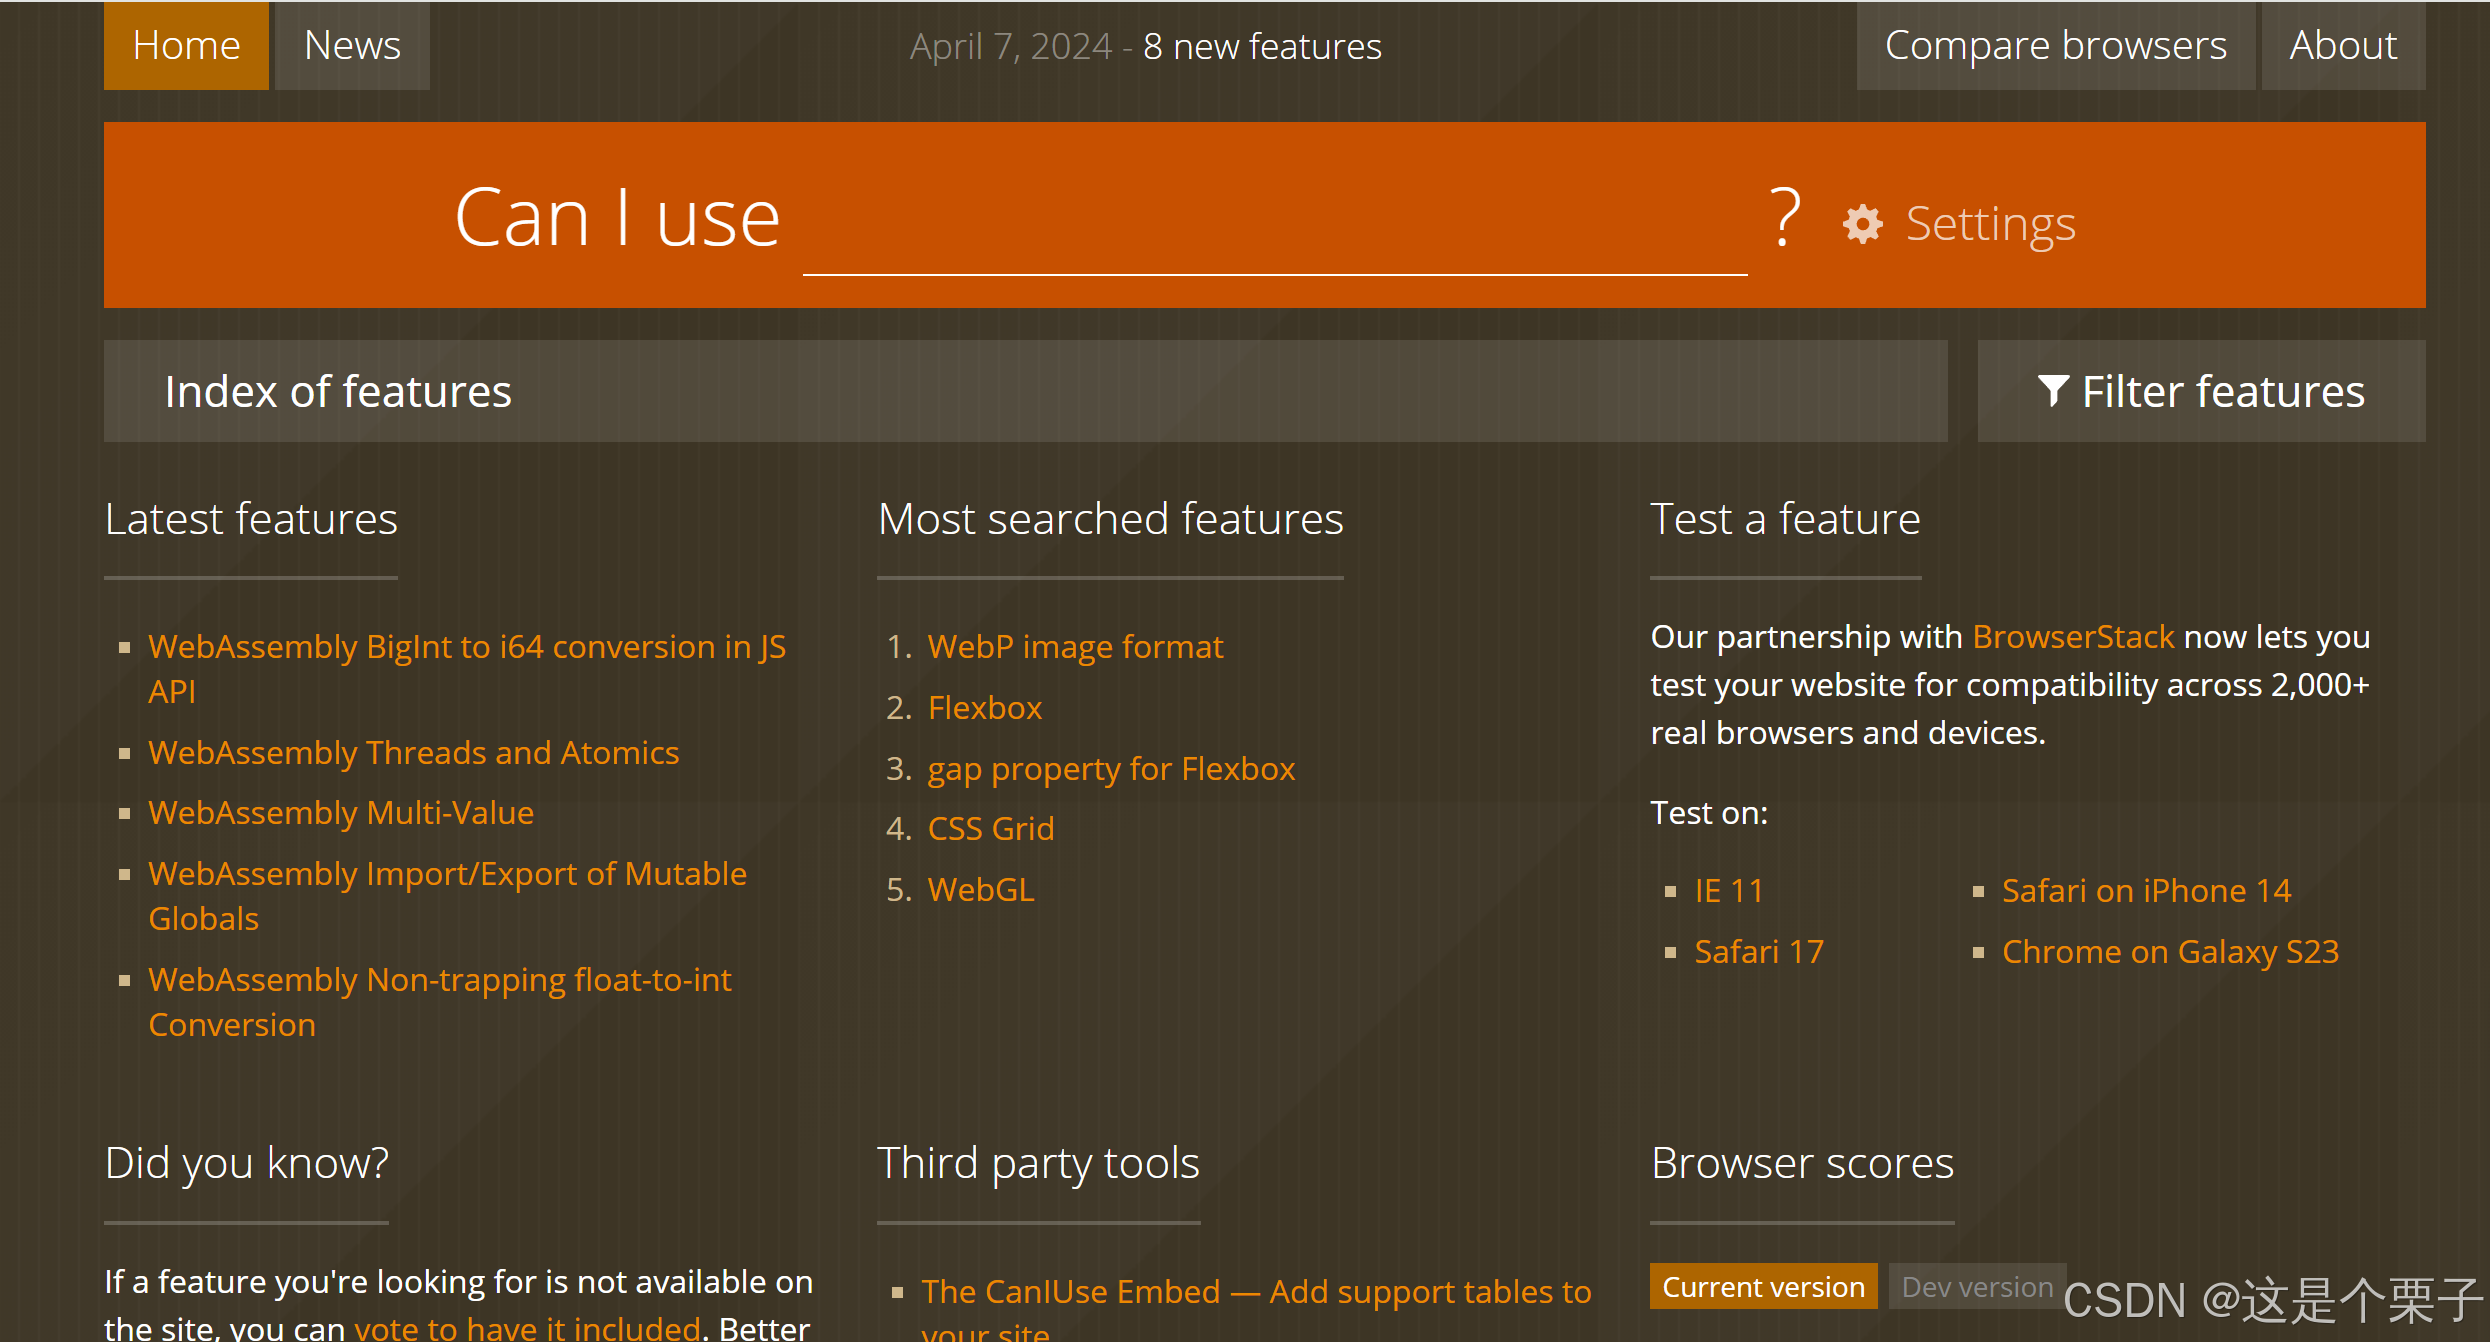Viewport: 2490px width, 1342px height.
Task: Go to the About page
Action: click(x=2342, y=46)
